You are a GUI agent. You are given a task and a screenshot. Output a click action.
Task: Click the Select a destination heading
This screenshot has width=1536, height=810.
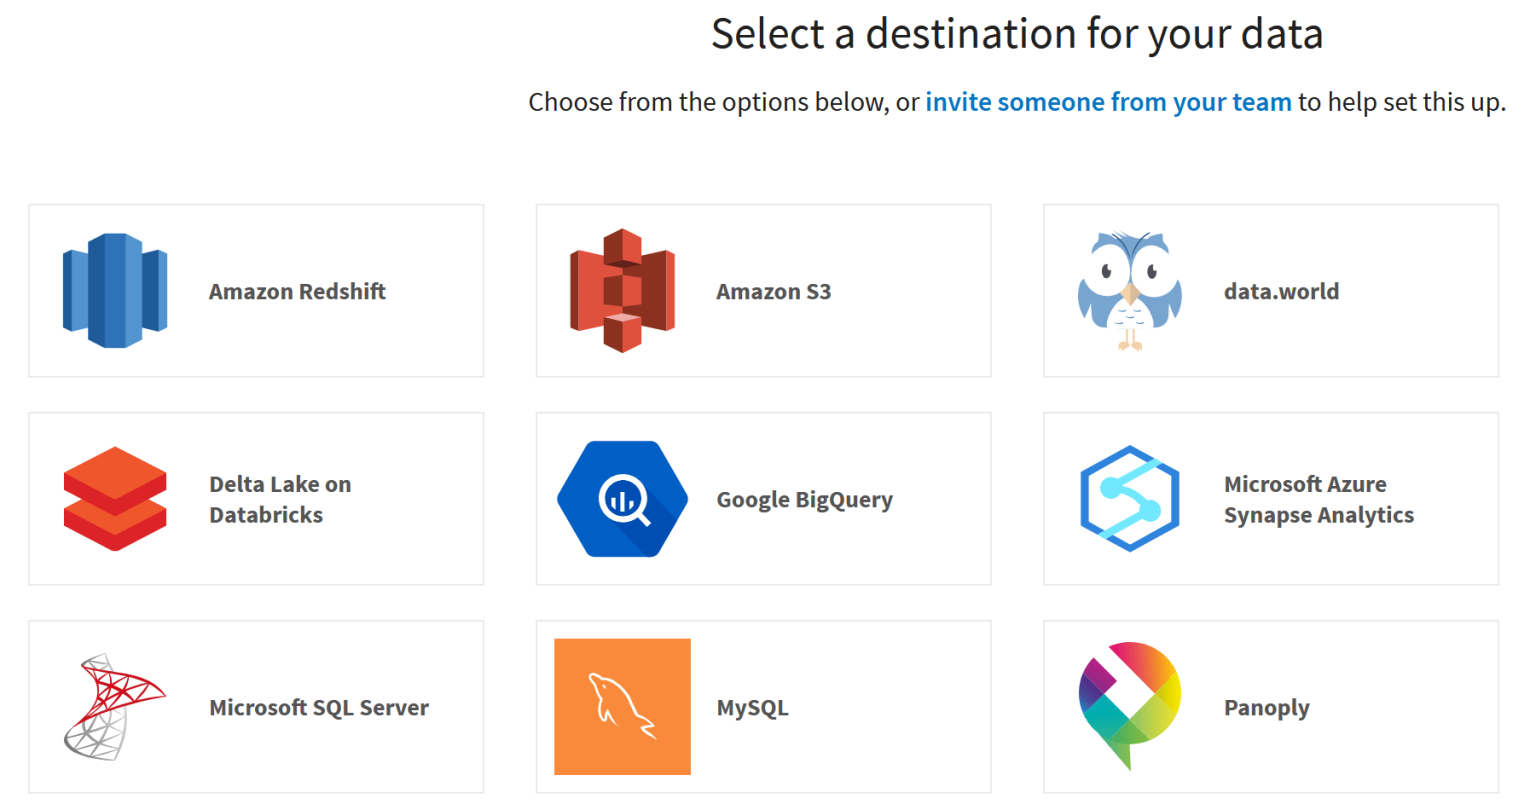click(1017, 34)
